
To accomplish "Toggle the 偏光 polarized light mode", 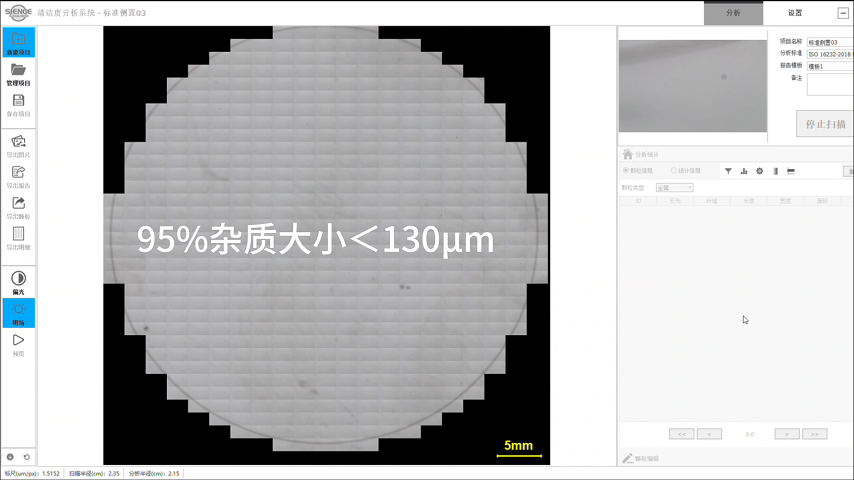I will pyautogui.click(x=18, y=279).
